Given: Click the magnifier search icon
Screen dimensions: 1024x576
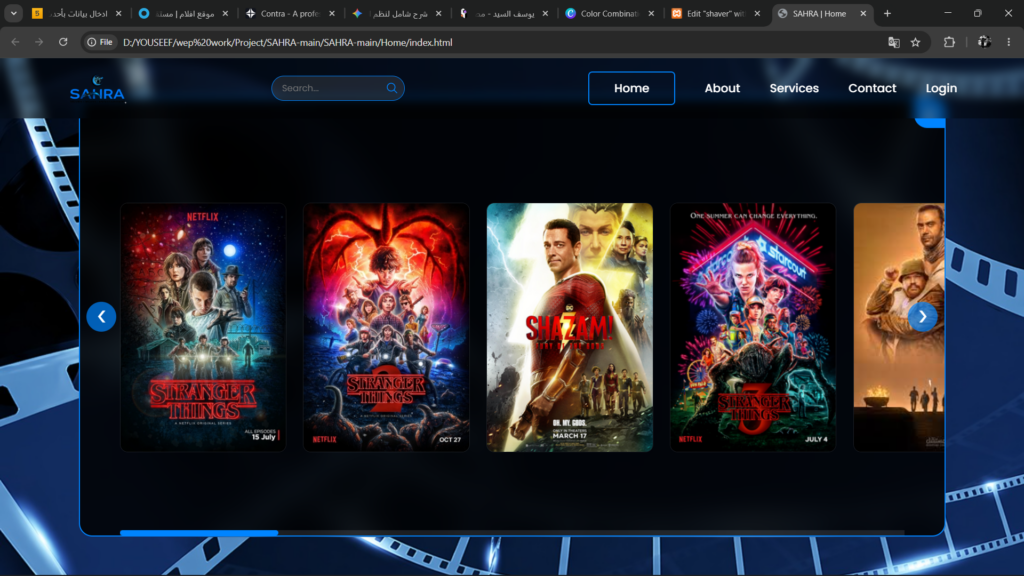Looking at the screenshot, I should pos(392,88).
